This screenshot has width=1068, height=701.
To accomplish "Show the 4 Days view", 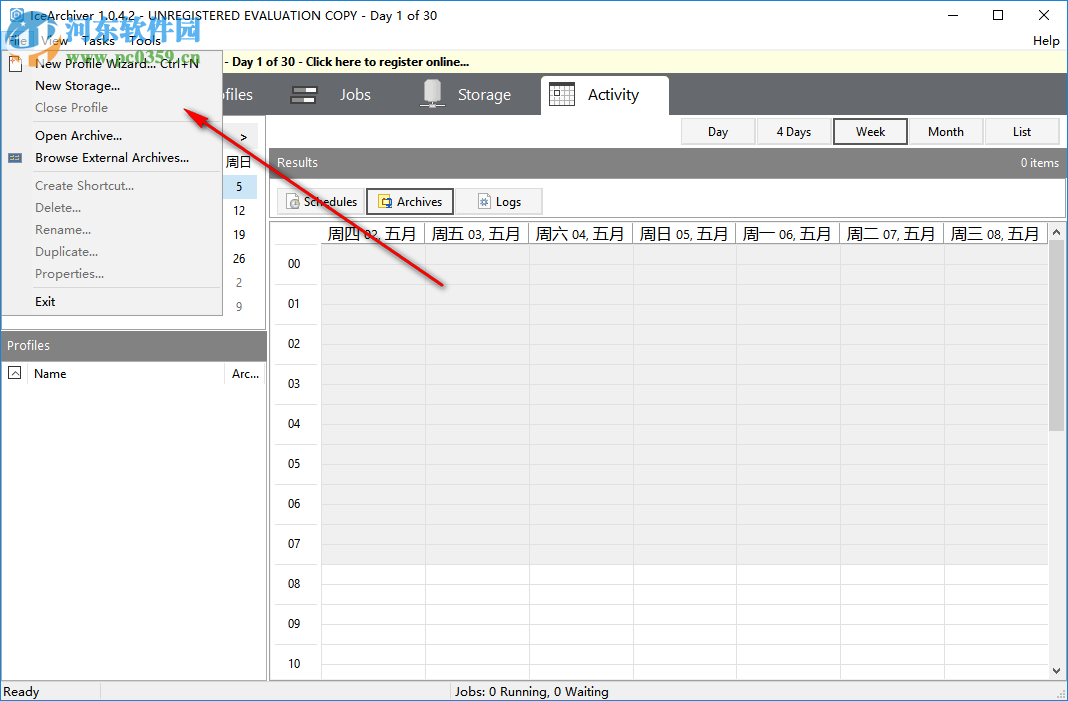I will coord(794,131).
